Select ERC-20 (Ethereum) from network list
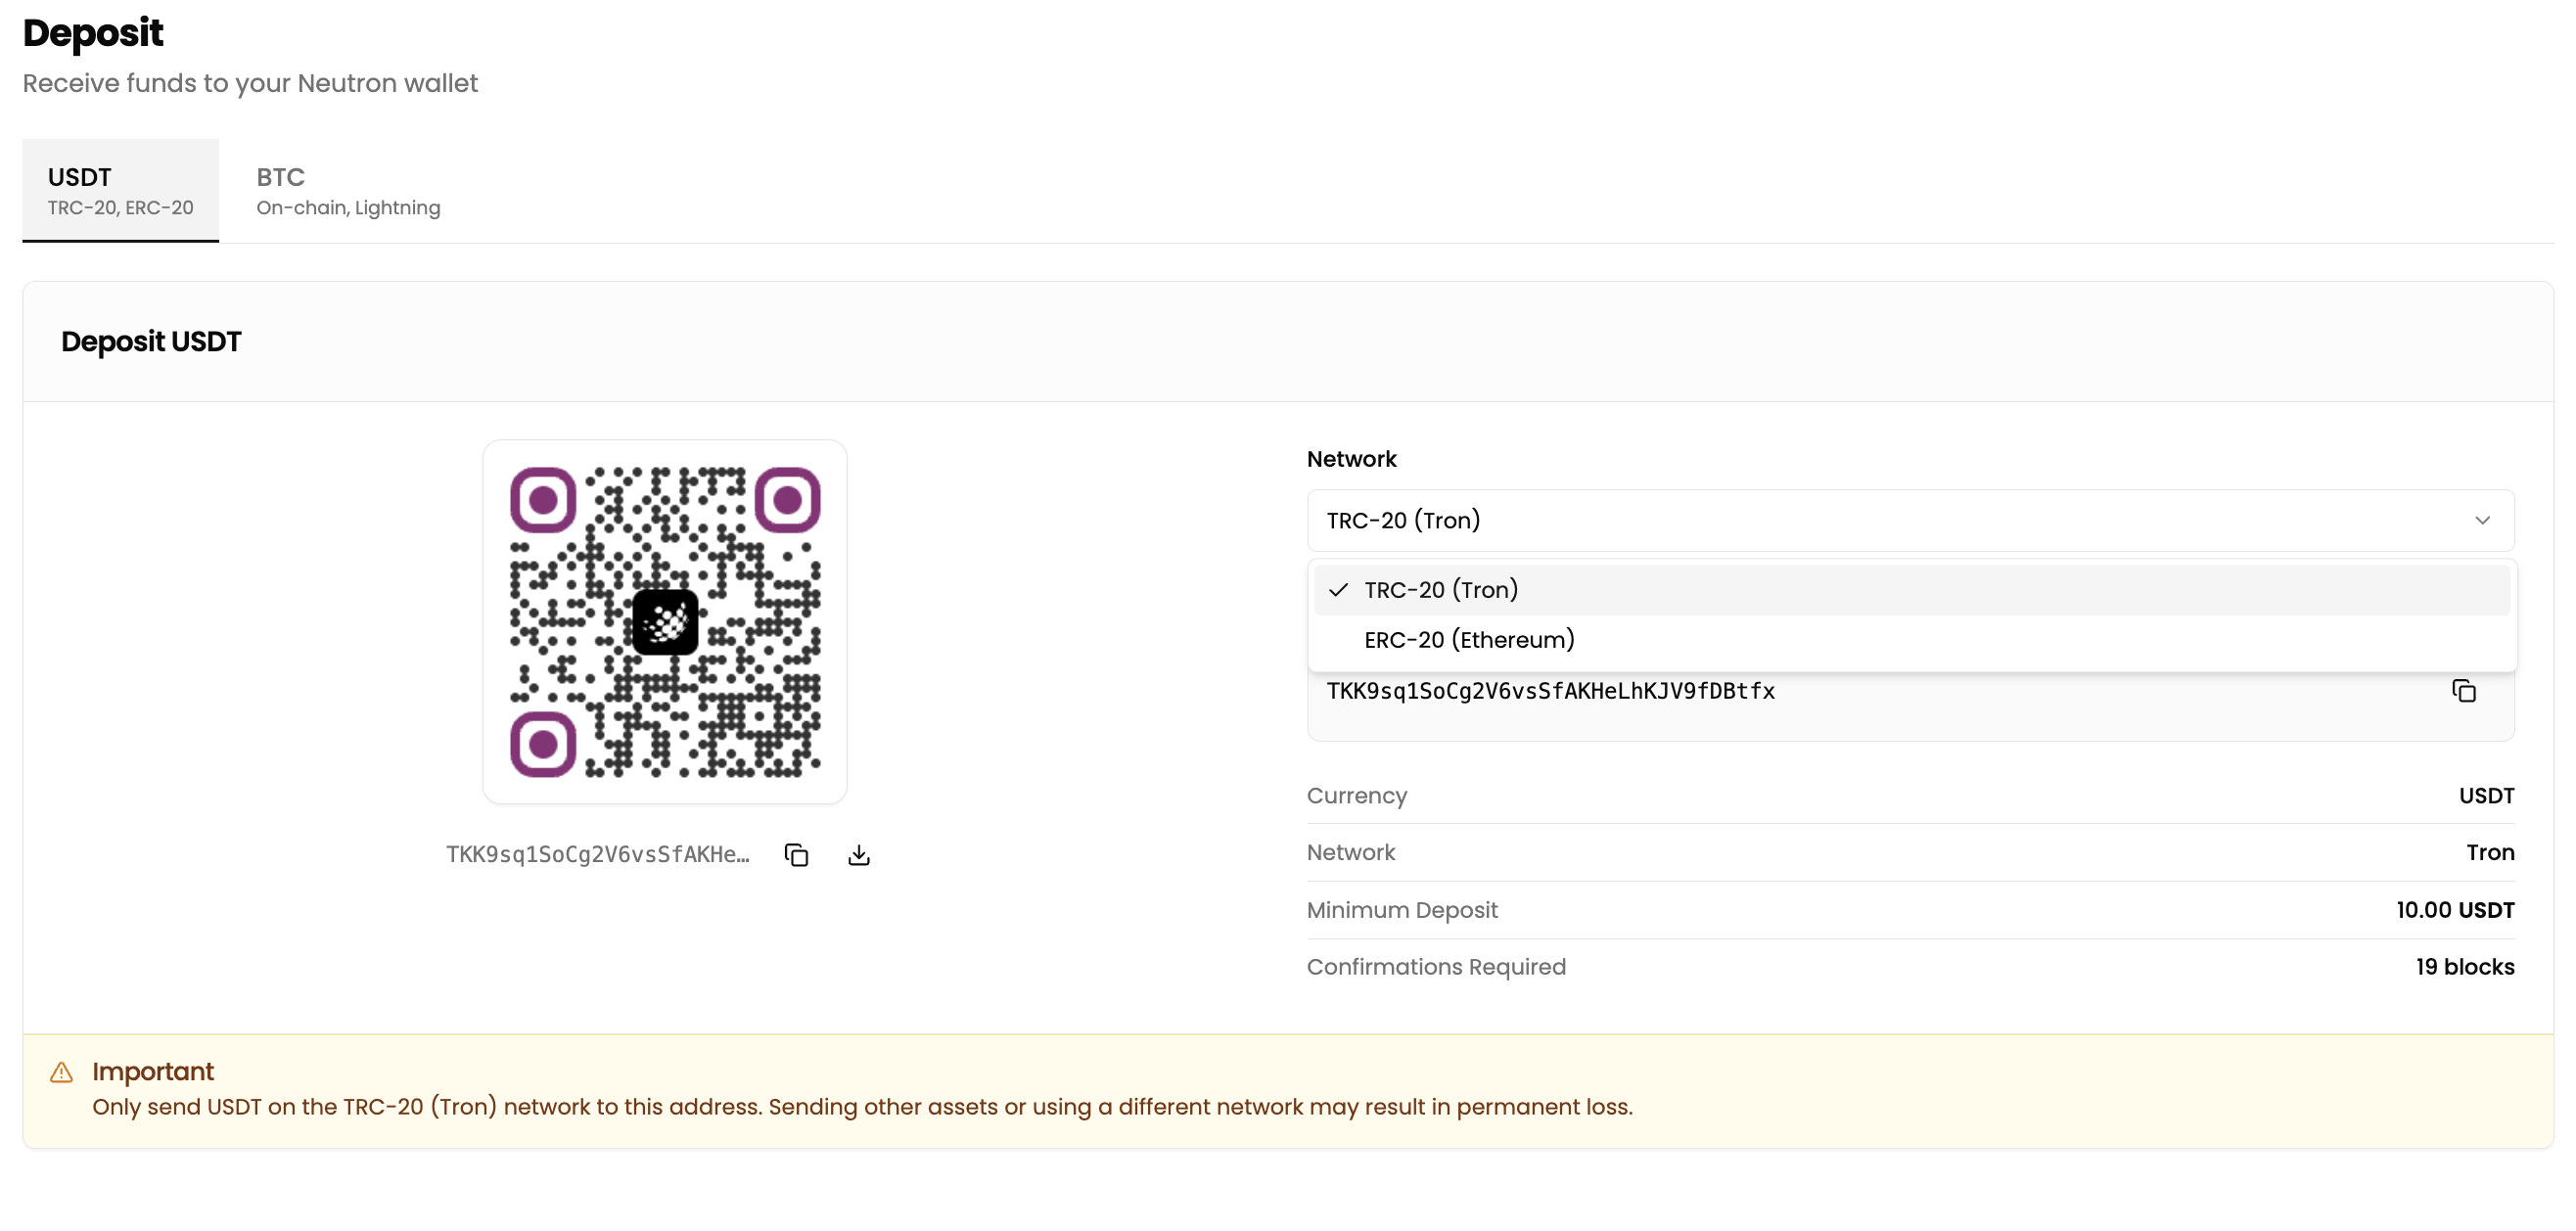2576x1231 pixels. pos(1468,640)
